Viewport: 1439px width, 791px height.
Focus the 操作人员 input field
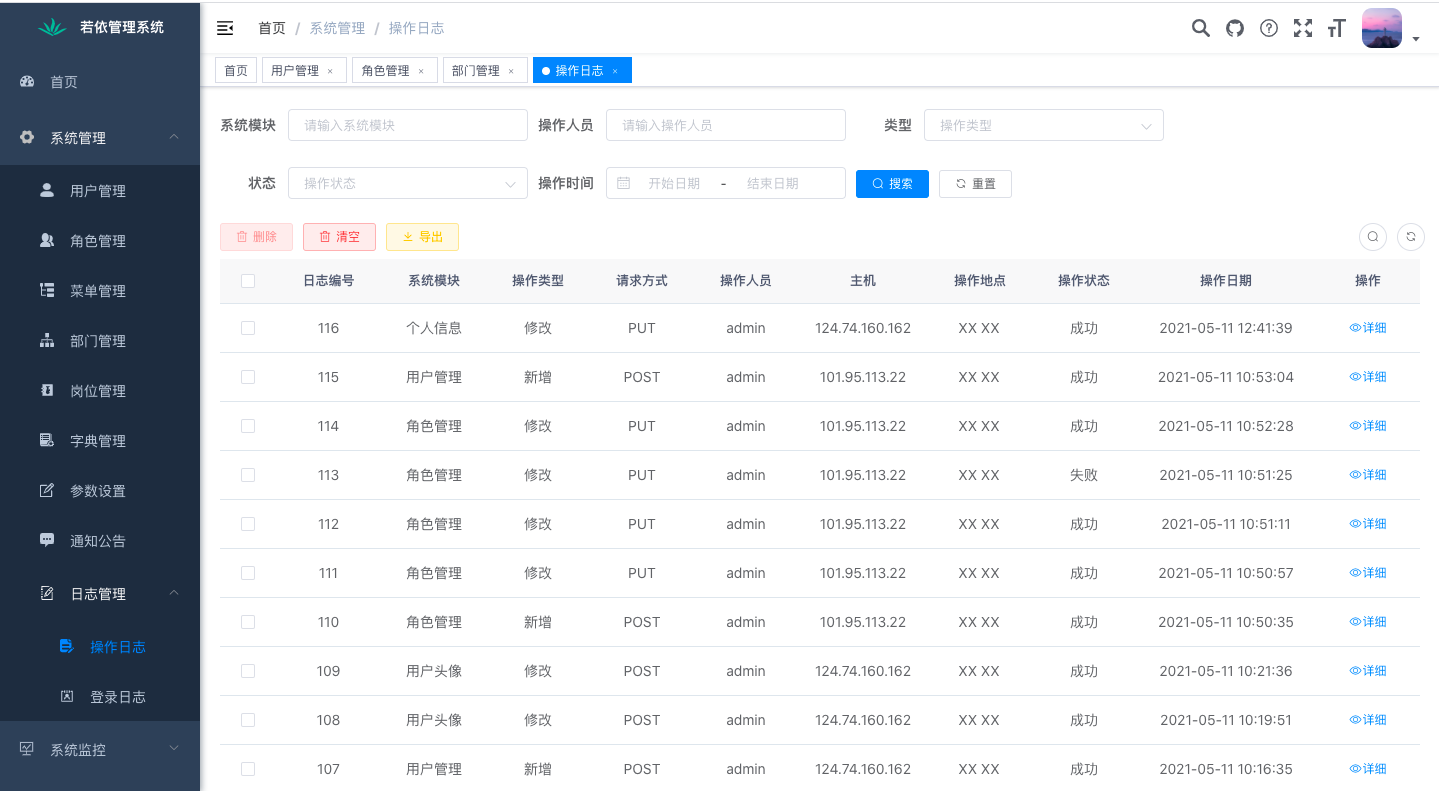pyautogui.click(x=726, y=125)
